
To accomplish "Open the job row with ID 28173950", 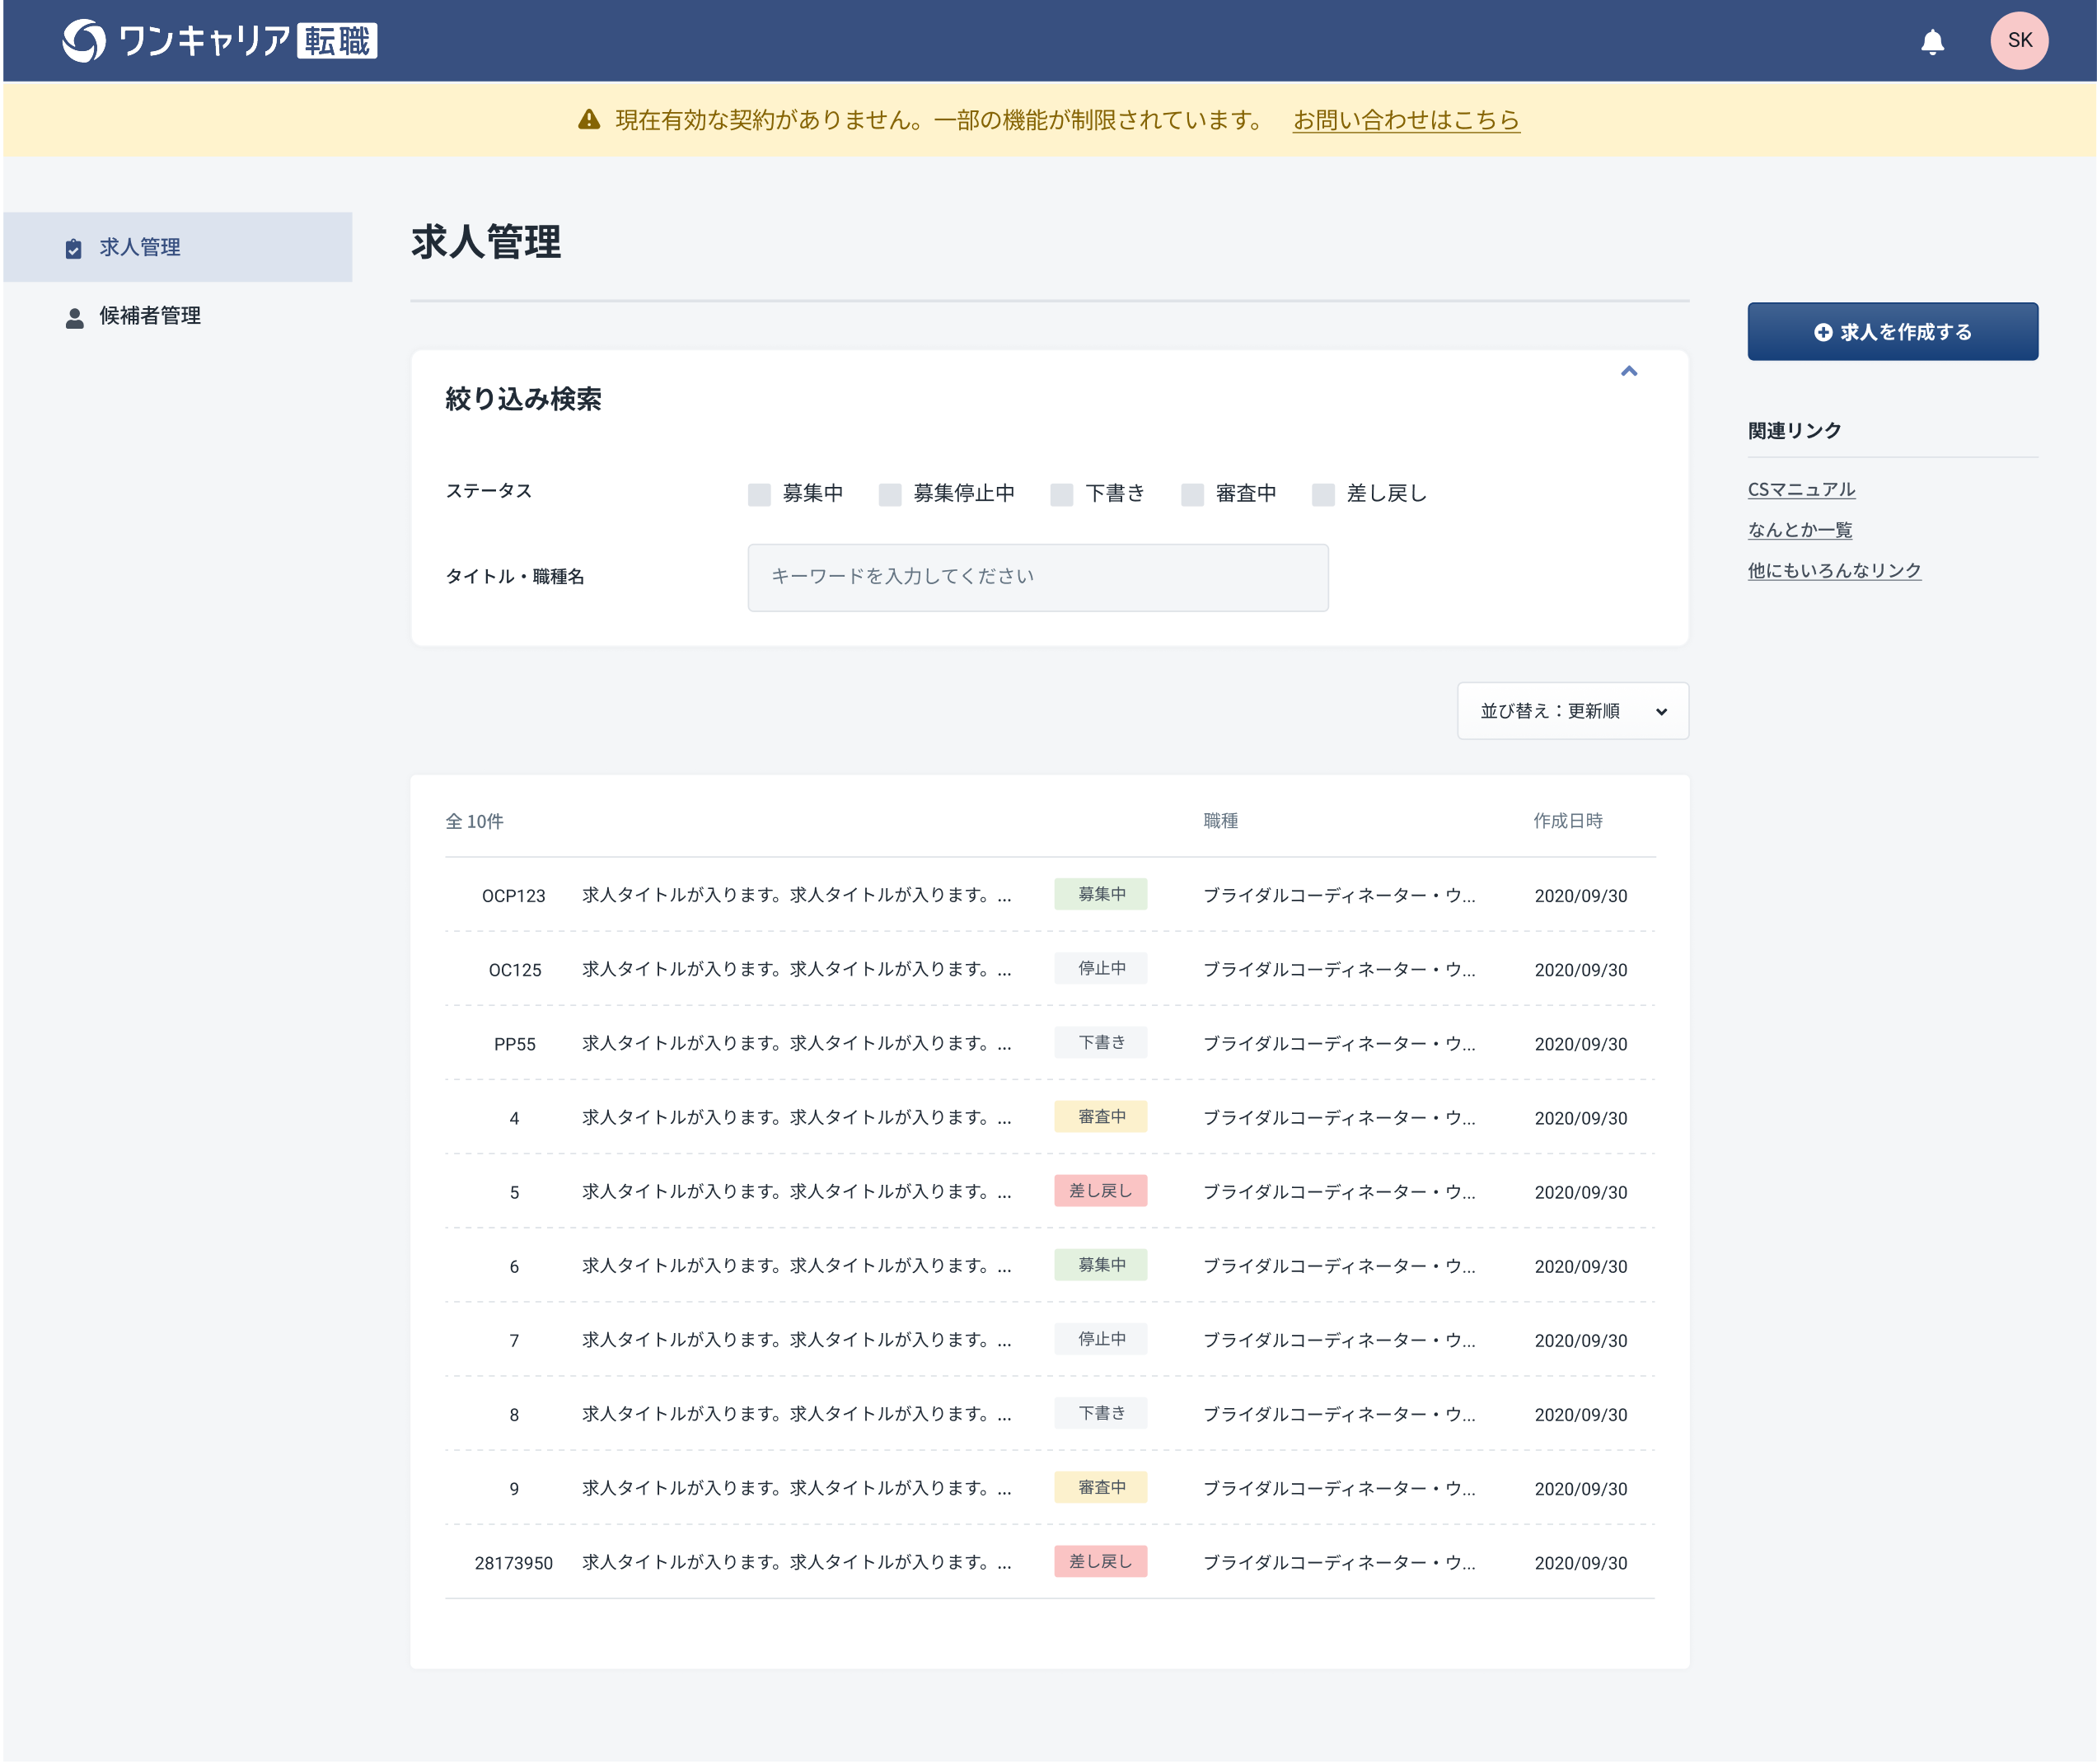I will (x=796, y=1562).
